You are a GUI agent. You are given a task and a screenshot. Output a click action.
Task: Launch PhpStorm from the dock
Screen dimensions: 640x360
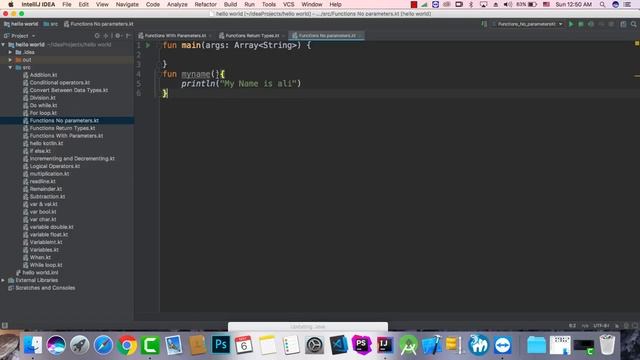click(x=361, y=345)
